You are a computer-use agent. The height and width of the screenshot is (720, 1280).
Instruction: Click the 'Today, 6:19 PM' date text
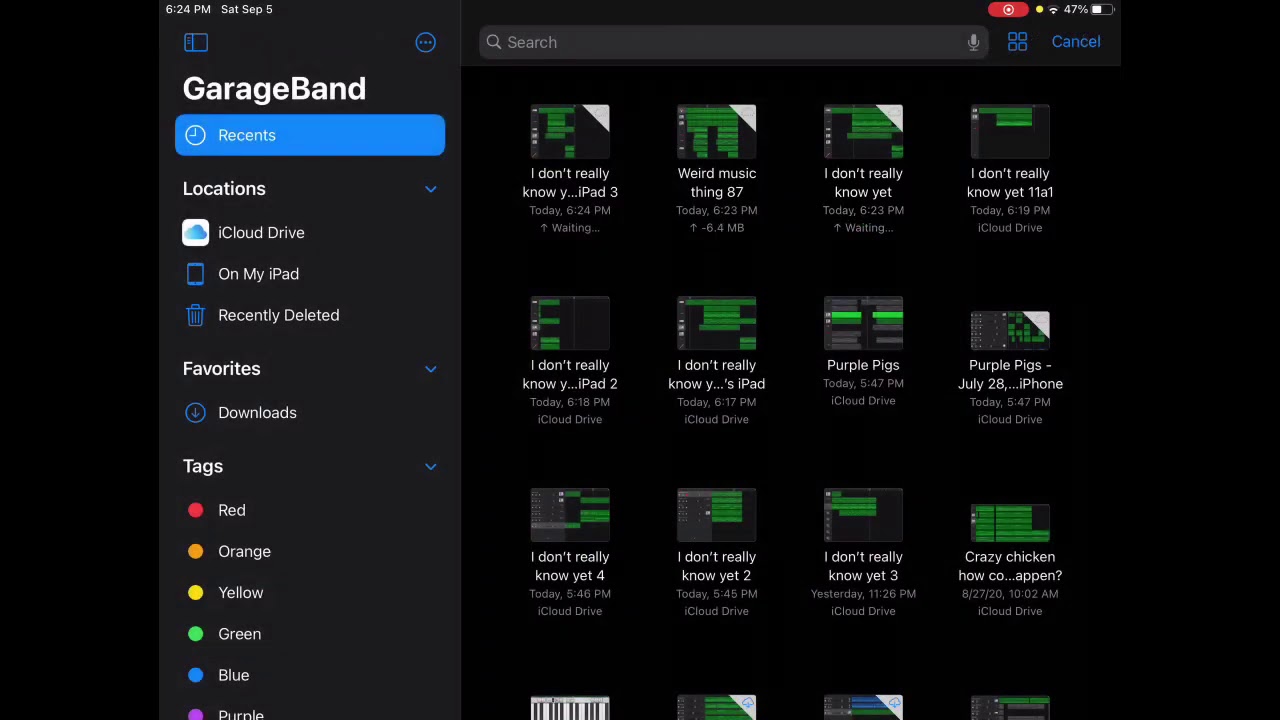tap(1010, 211)
